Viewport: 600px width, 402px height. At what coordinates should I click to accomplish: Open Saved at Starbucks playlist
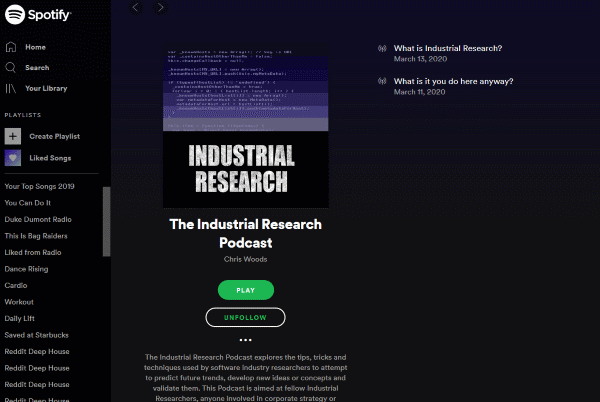pyautogui.click(x=36, y=335)
